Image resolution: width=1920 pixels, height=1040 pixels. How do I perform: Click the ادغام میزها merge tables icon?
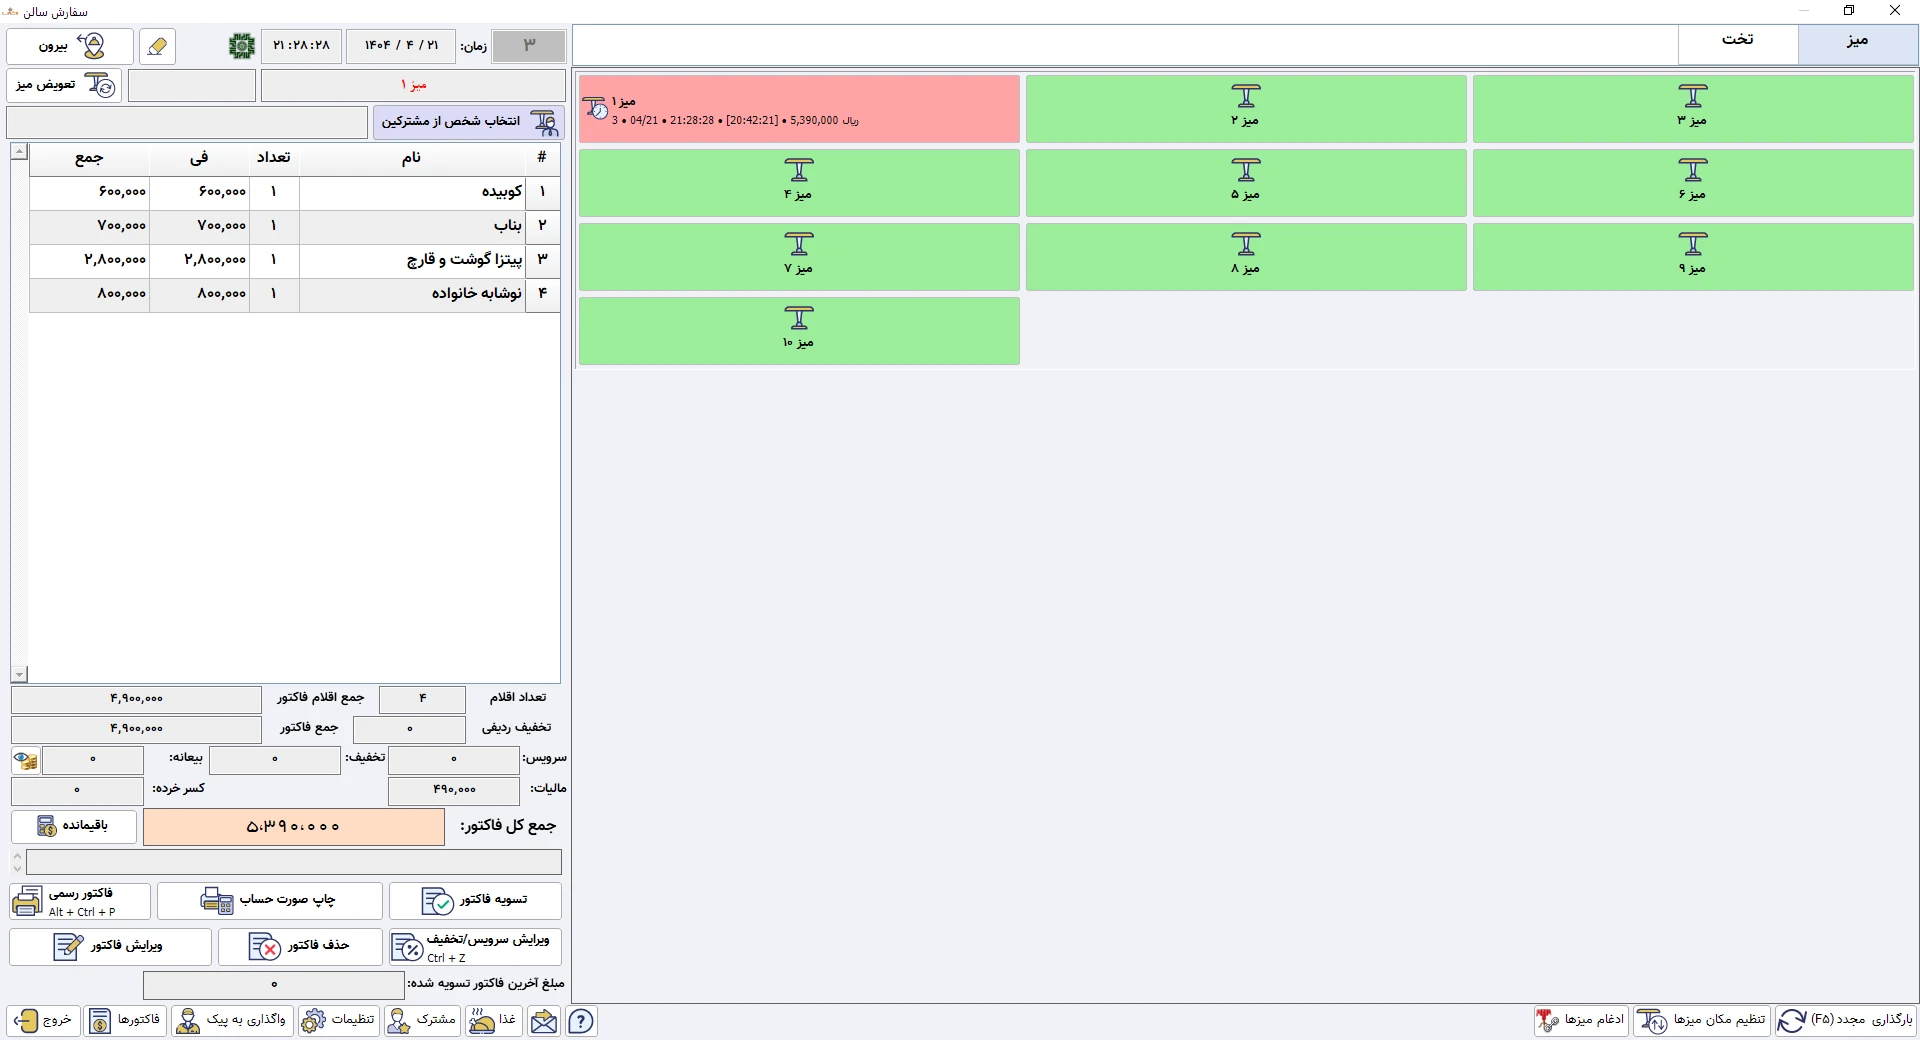(x=1581, y=1021)
